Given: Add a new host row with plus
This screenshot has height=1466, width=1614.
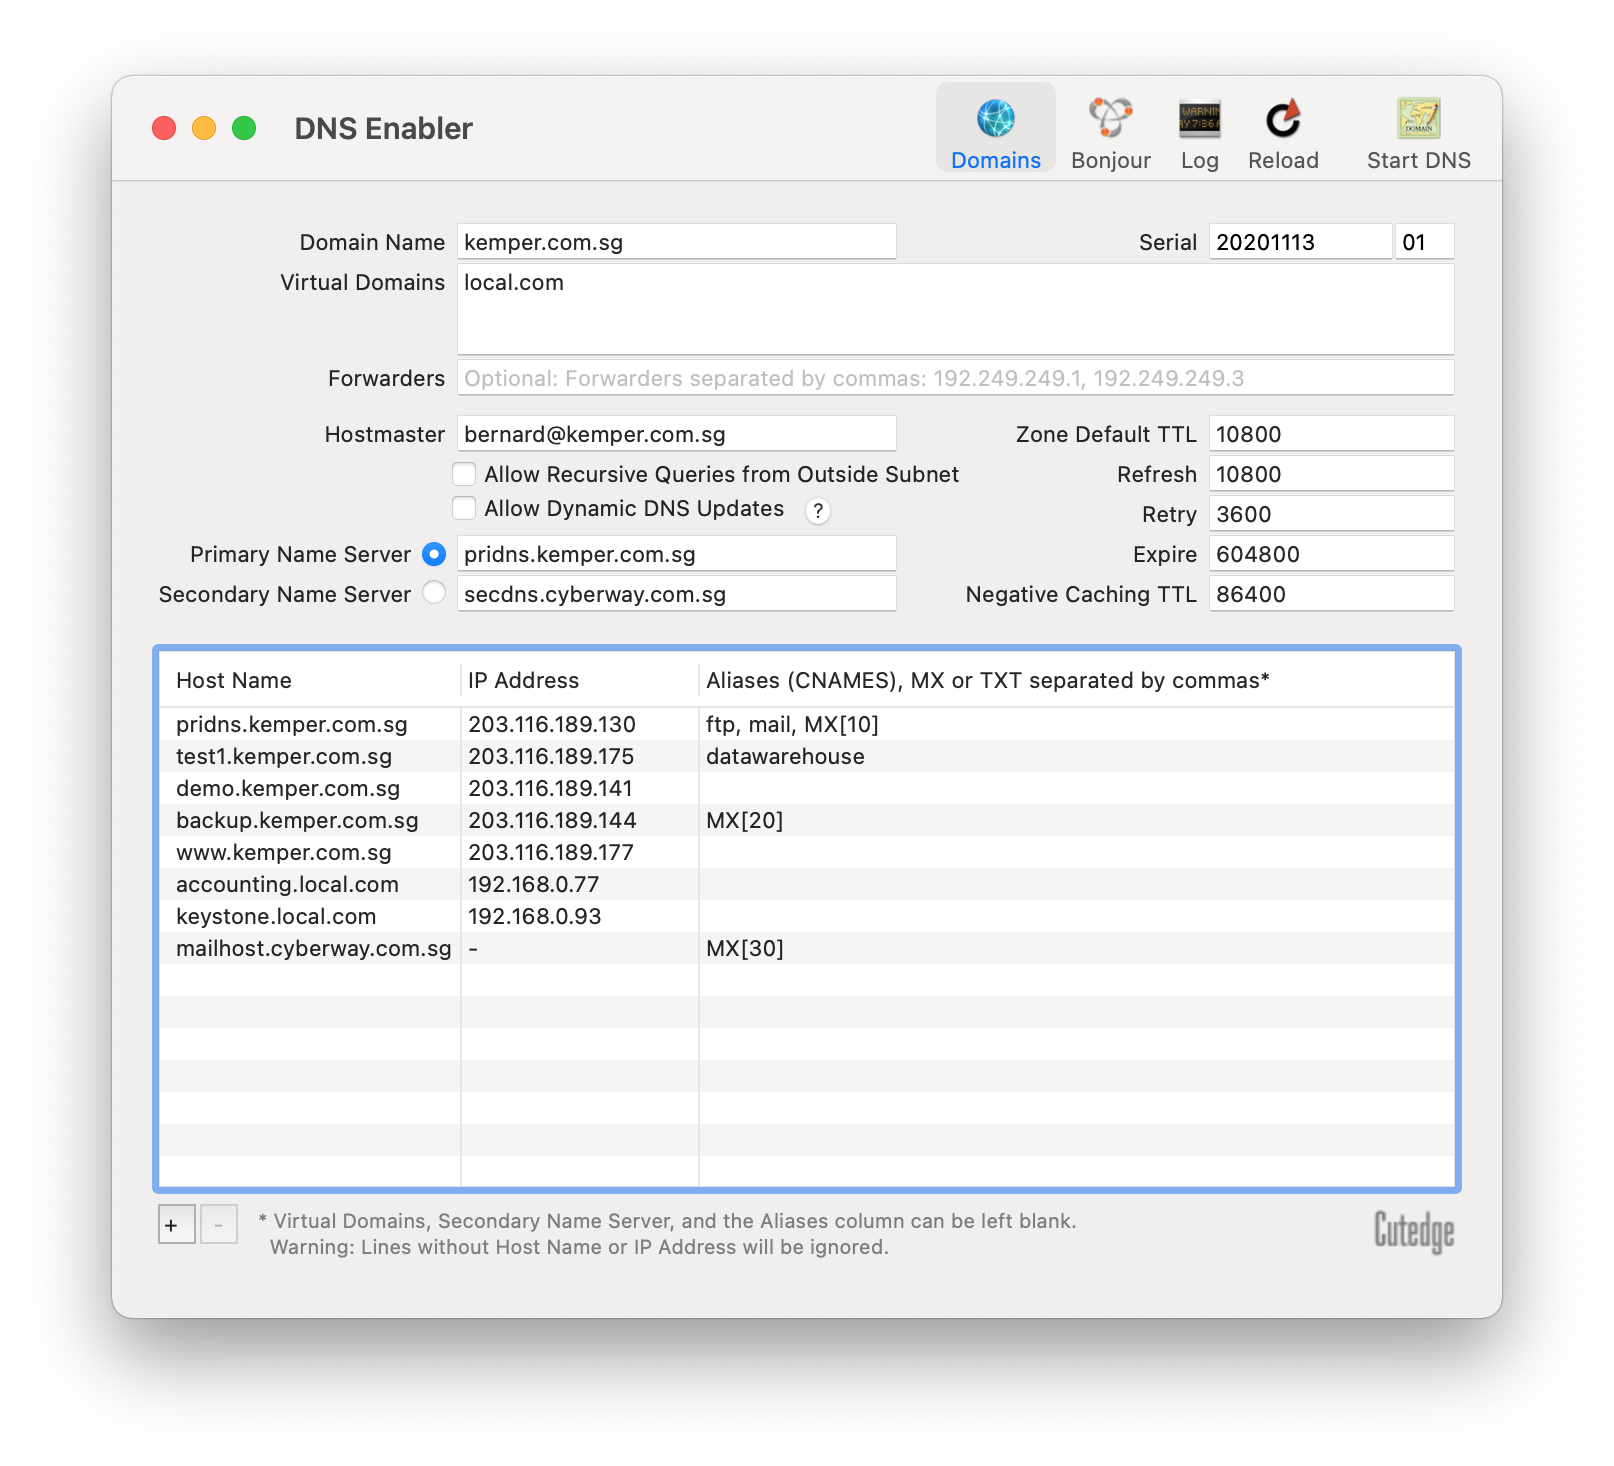Looking at the screenshot, I should tap(172, 1225).
